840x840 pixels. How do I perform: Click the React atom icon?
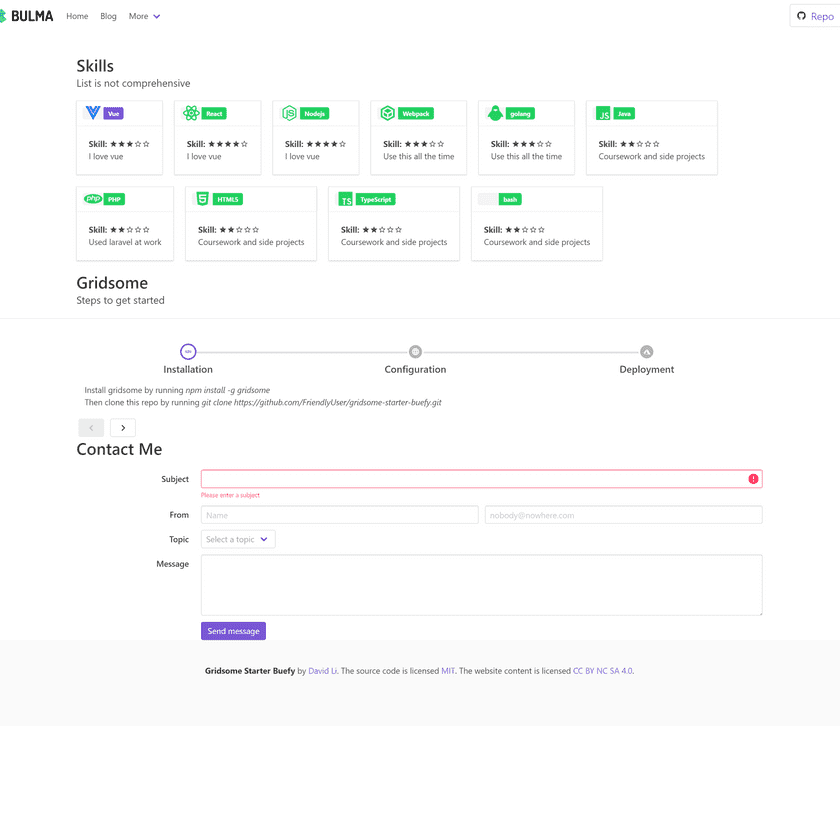[x=191, y=113]
